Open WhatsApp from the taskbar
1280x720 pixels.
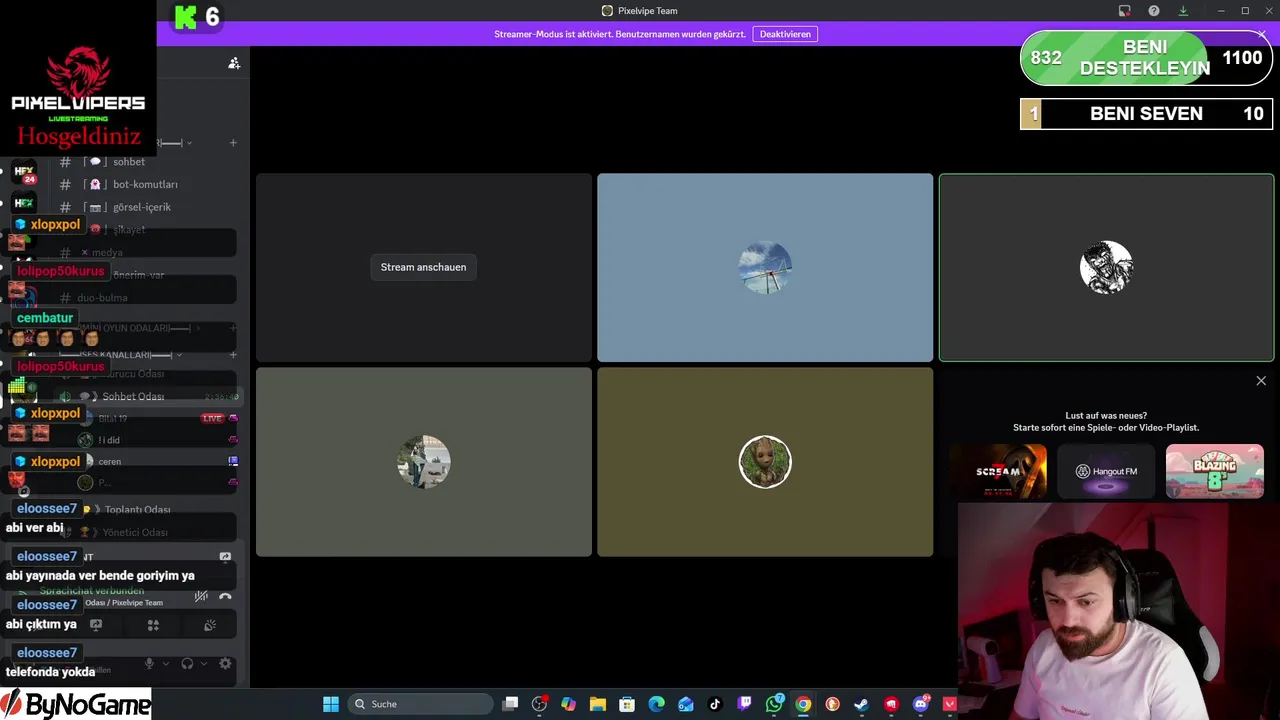click(x=774, y=704)
